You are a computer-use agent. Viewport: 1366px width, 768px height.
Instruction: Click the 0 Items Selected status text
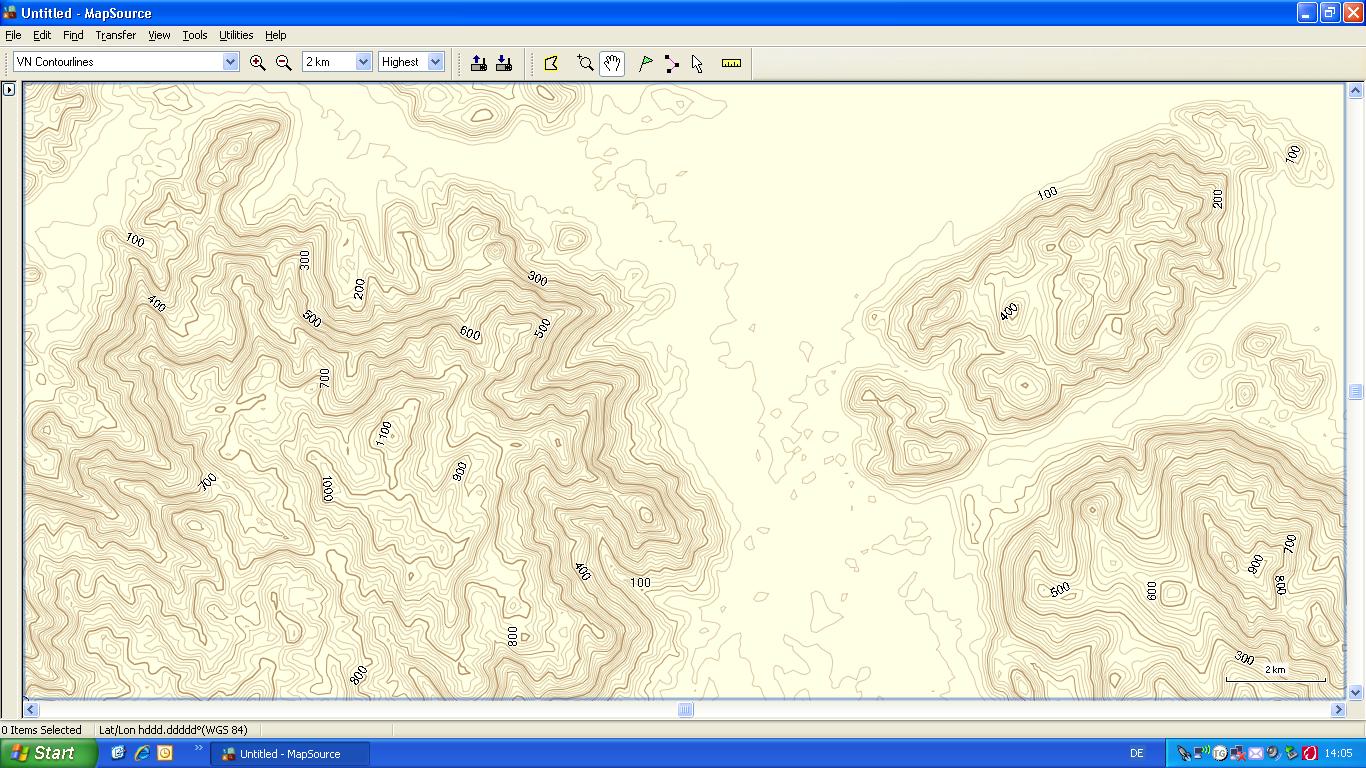pyautogui.click(x=42, y=730)
